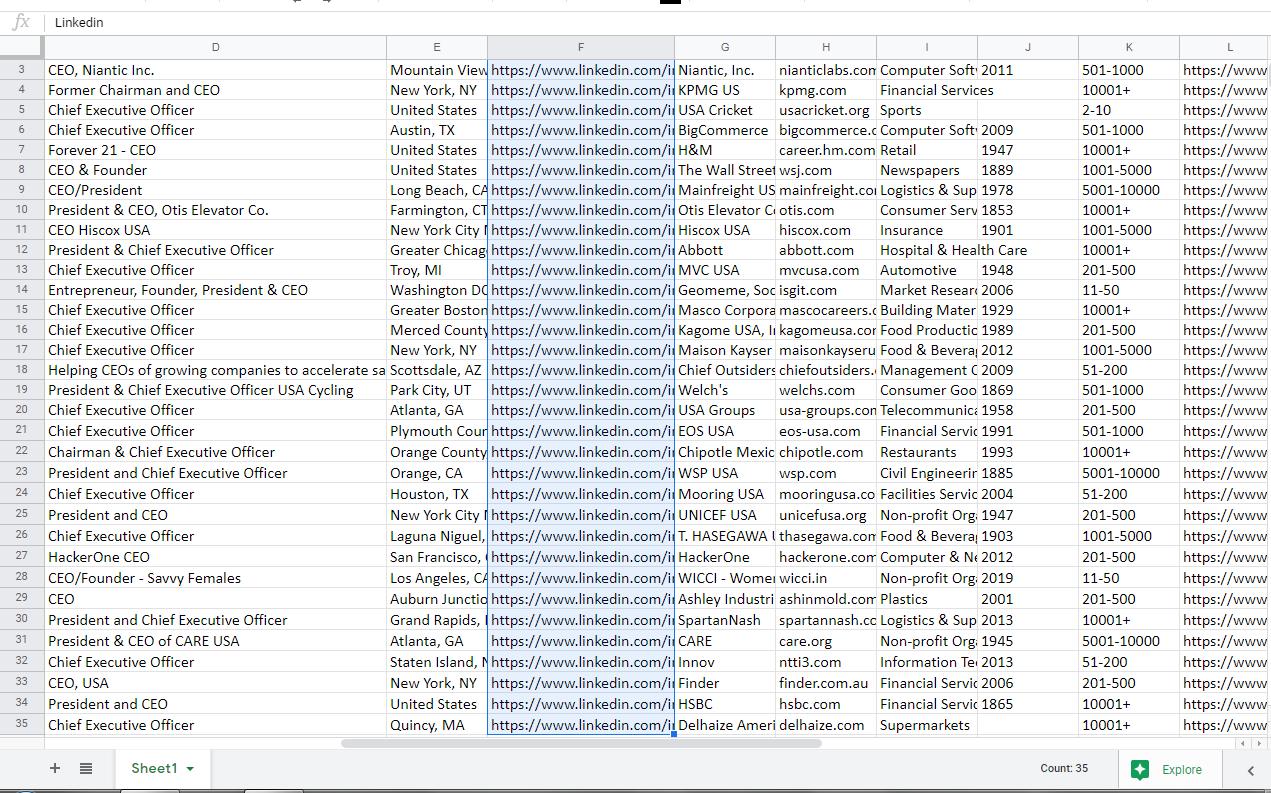Show side panel with the chevron arrow

pyautogui.click(x=1250, y=770)
